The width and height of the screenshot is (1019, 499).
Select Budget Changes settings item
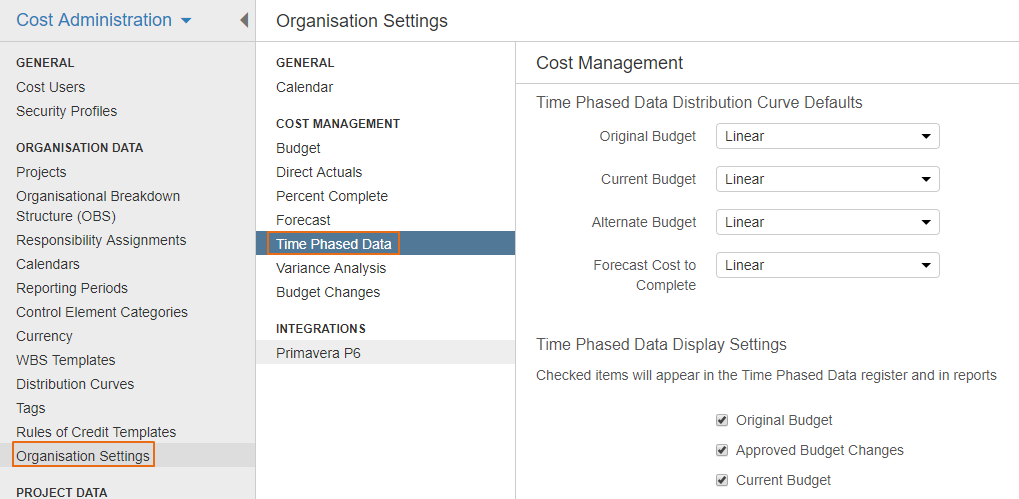pyautogui.click(x=328, y=292)
